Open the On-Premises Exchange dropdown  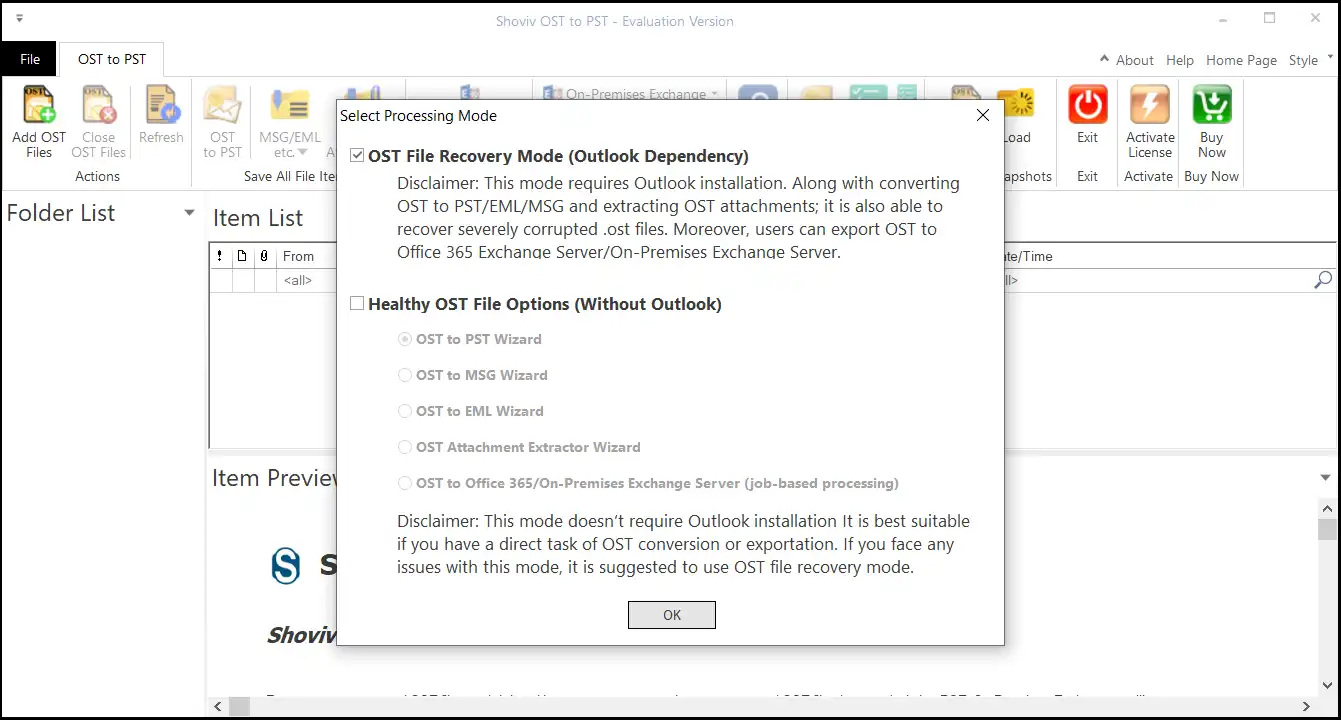[631, 94]
